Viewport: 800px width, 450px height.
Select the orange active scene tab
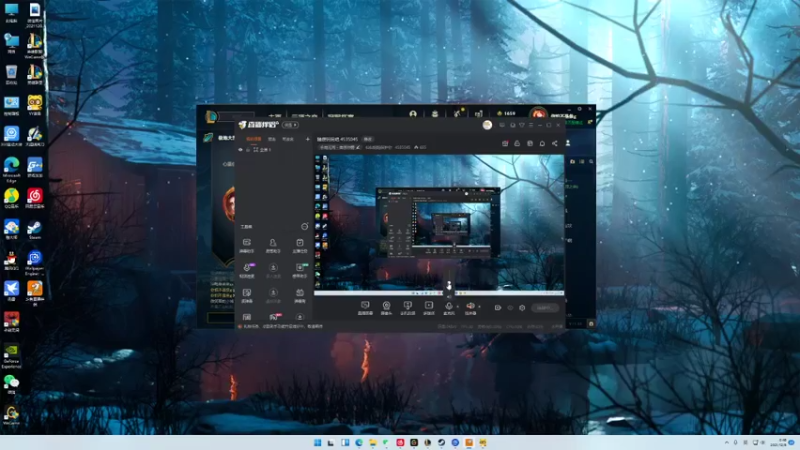coord(254,139)
